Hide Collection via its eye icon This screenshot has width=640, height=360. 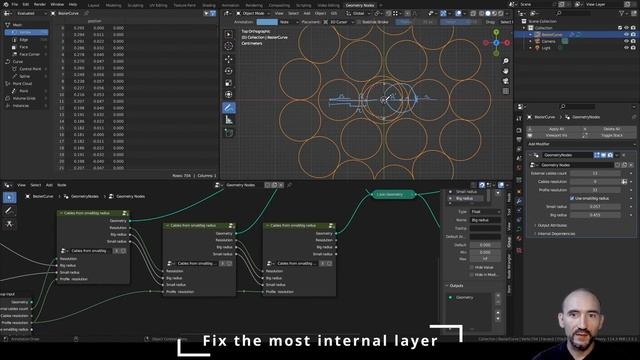(626, 28)
